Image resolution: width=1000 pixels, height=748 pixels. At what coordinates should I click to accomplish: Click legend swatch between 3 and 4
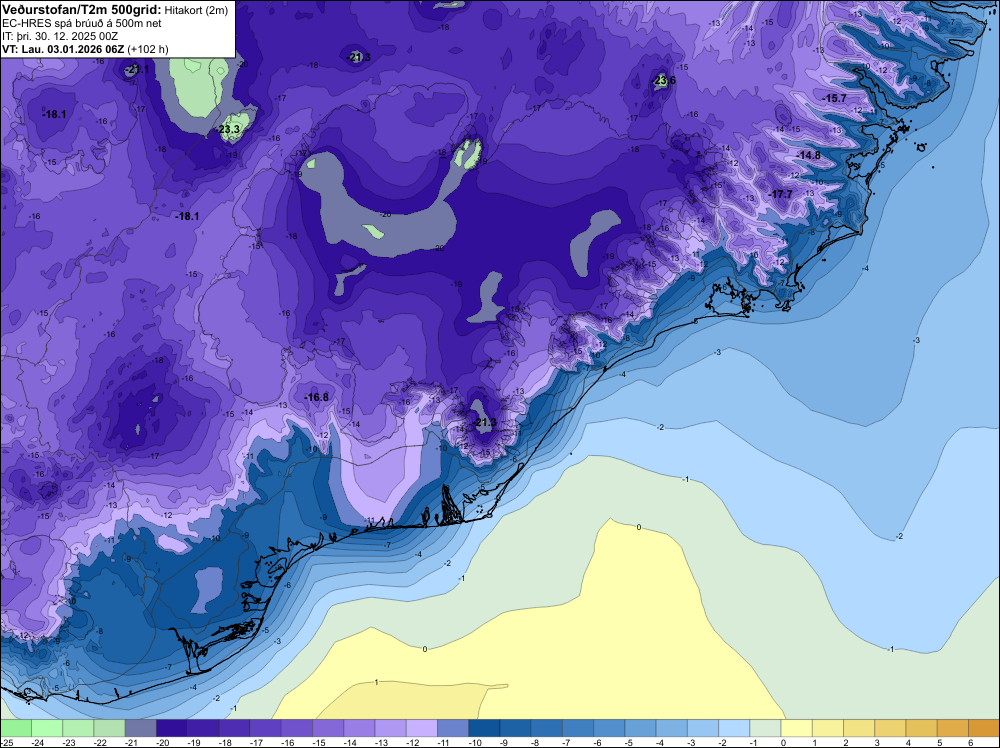pyautogui.click(x=890, y=728)
